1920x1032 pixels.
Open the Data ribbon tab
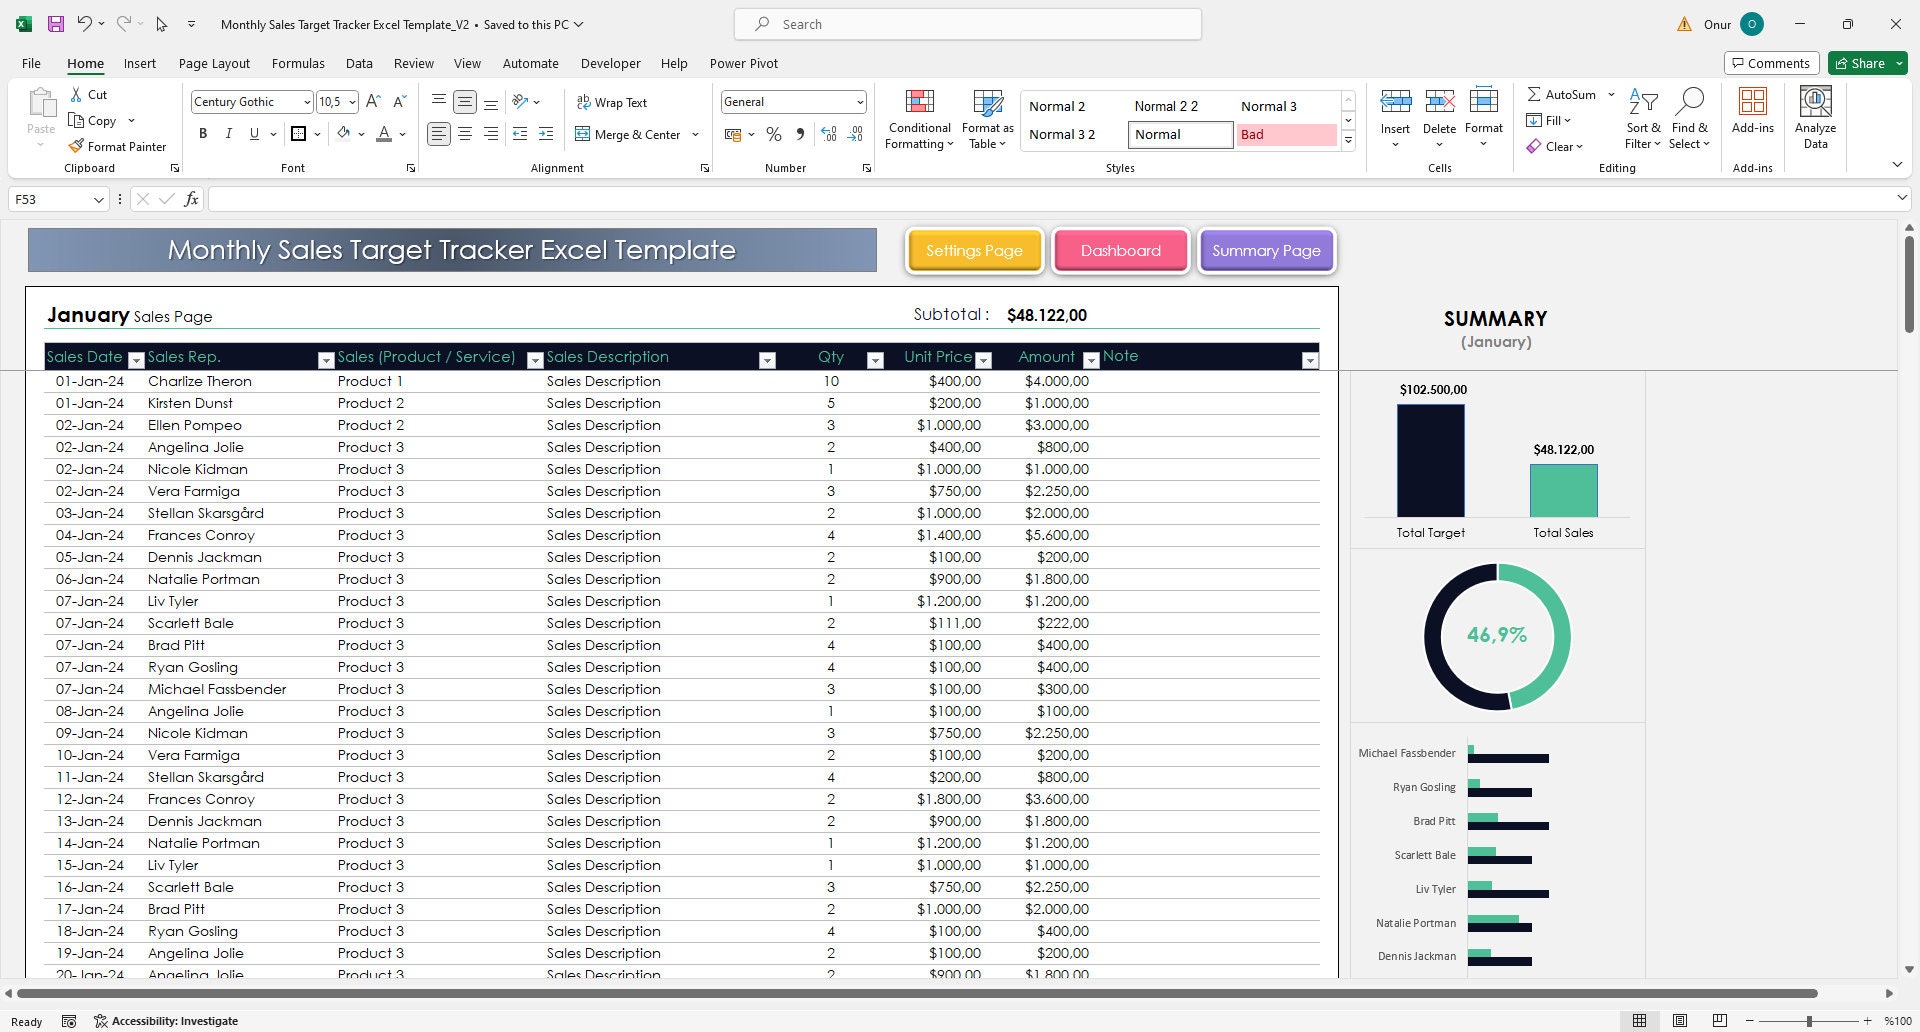[359, 63]
